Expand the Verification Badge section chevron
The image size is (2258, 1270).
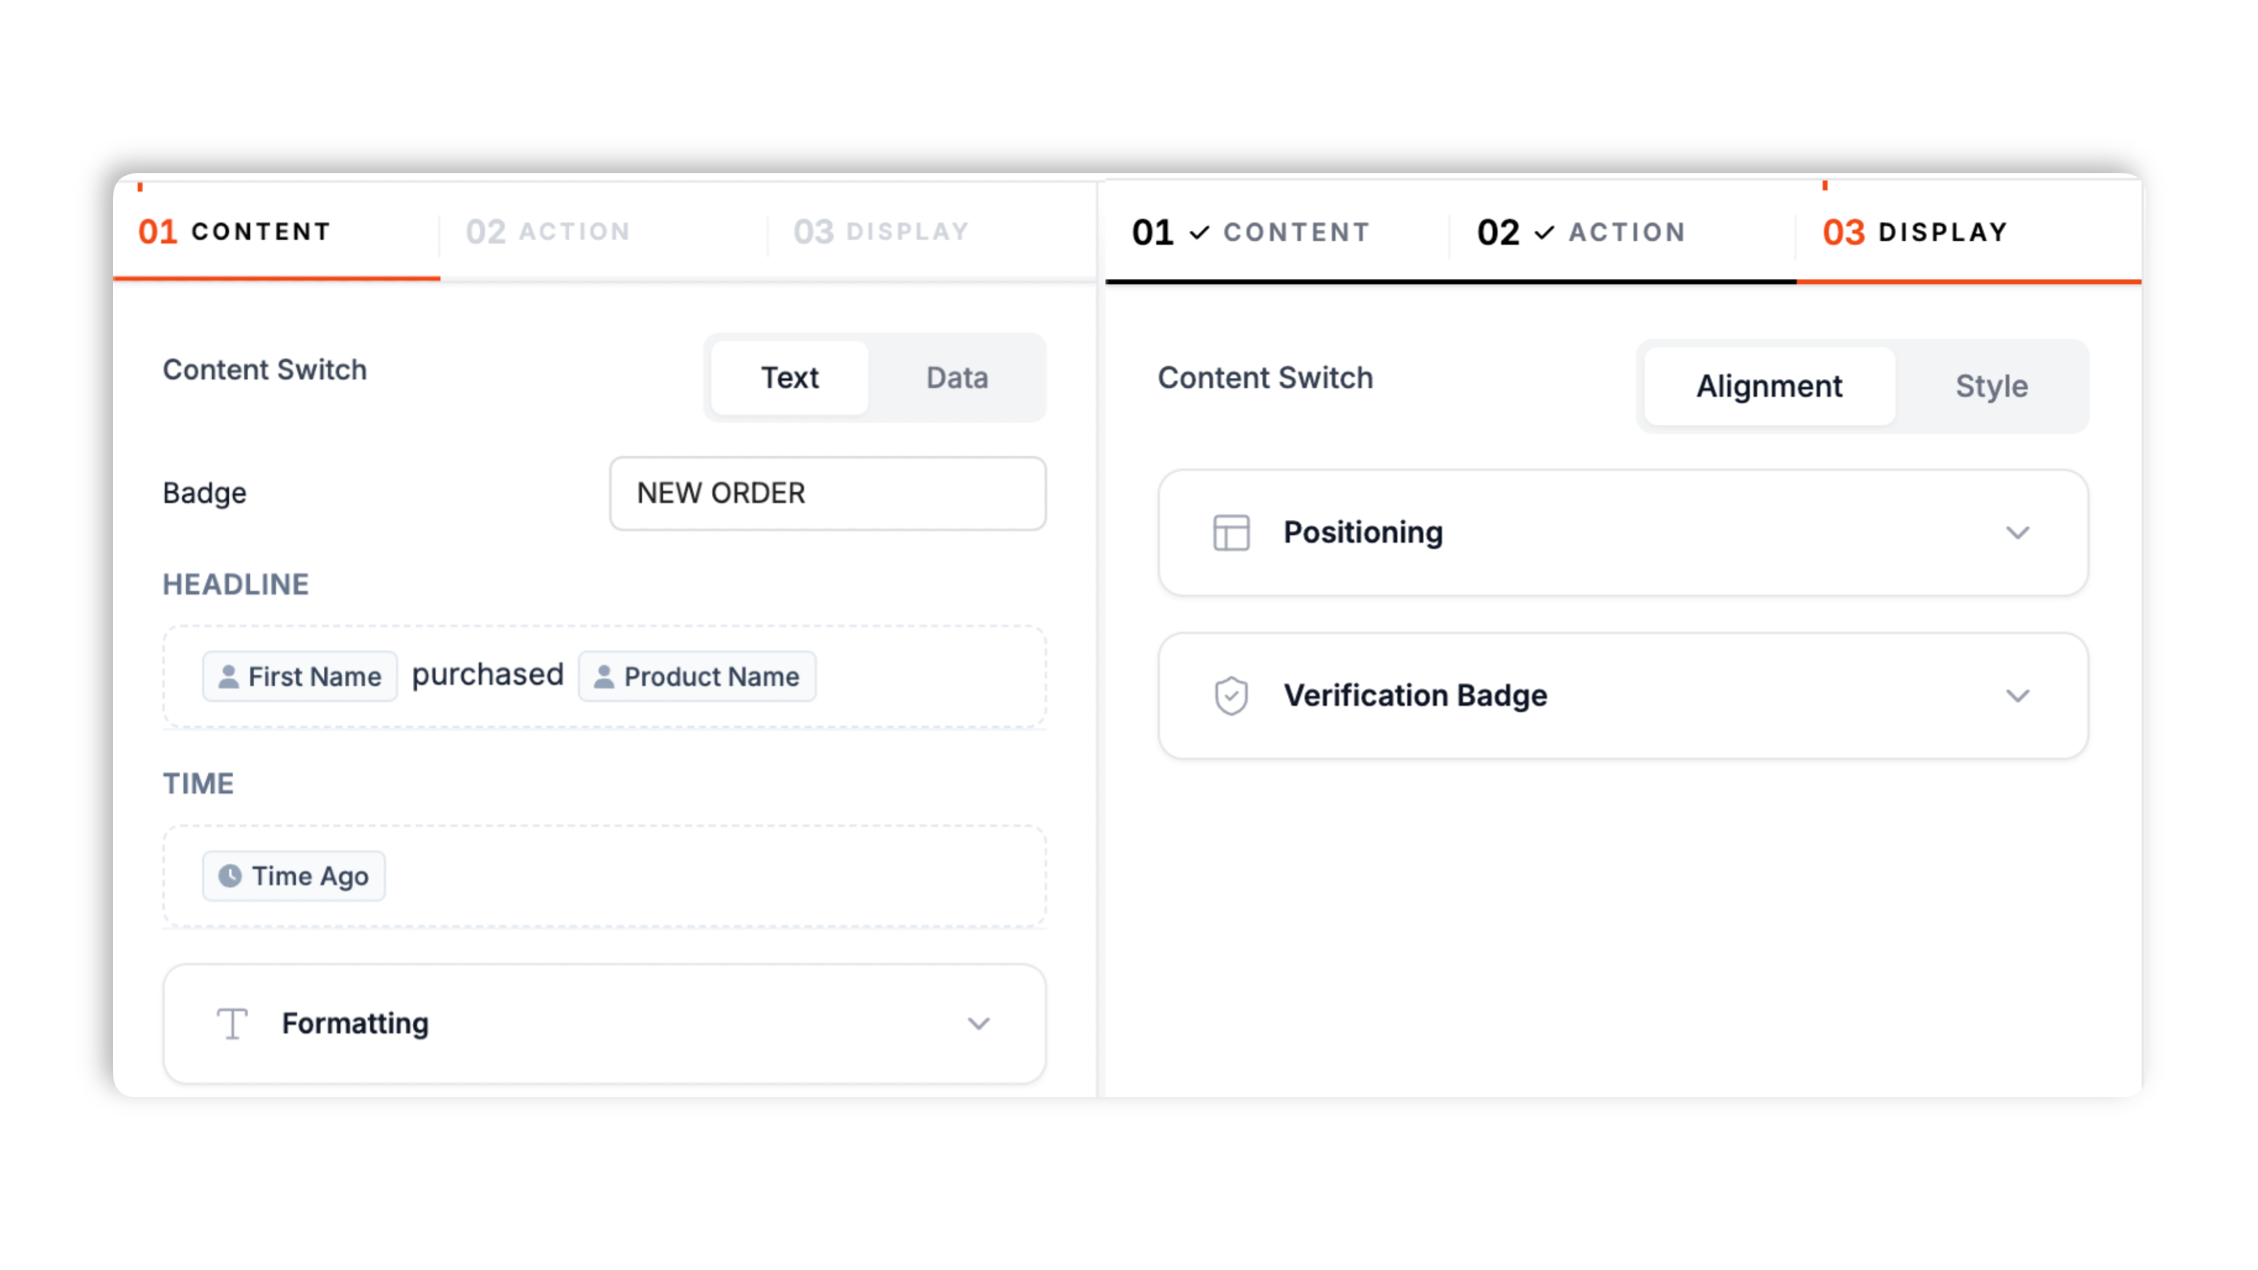coord(2018,696)
